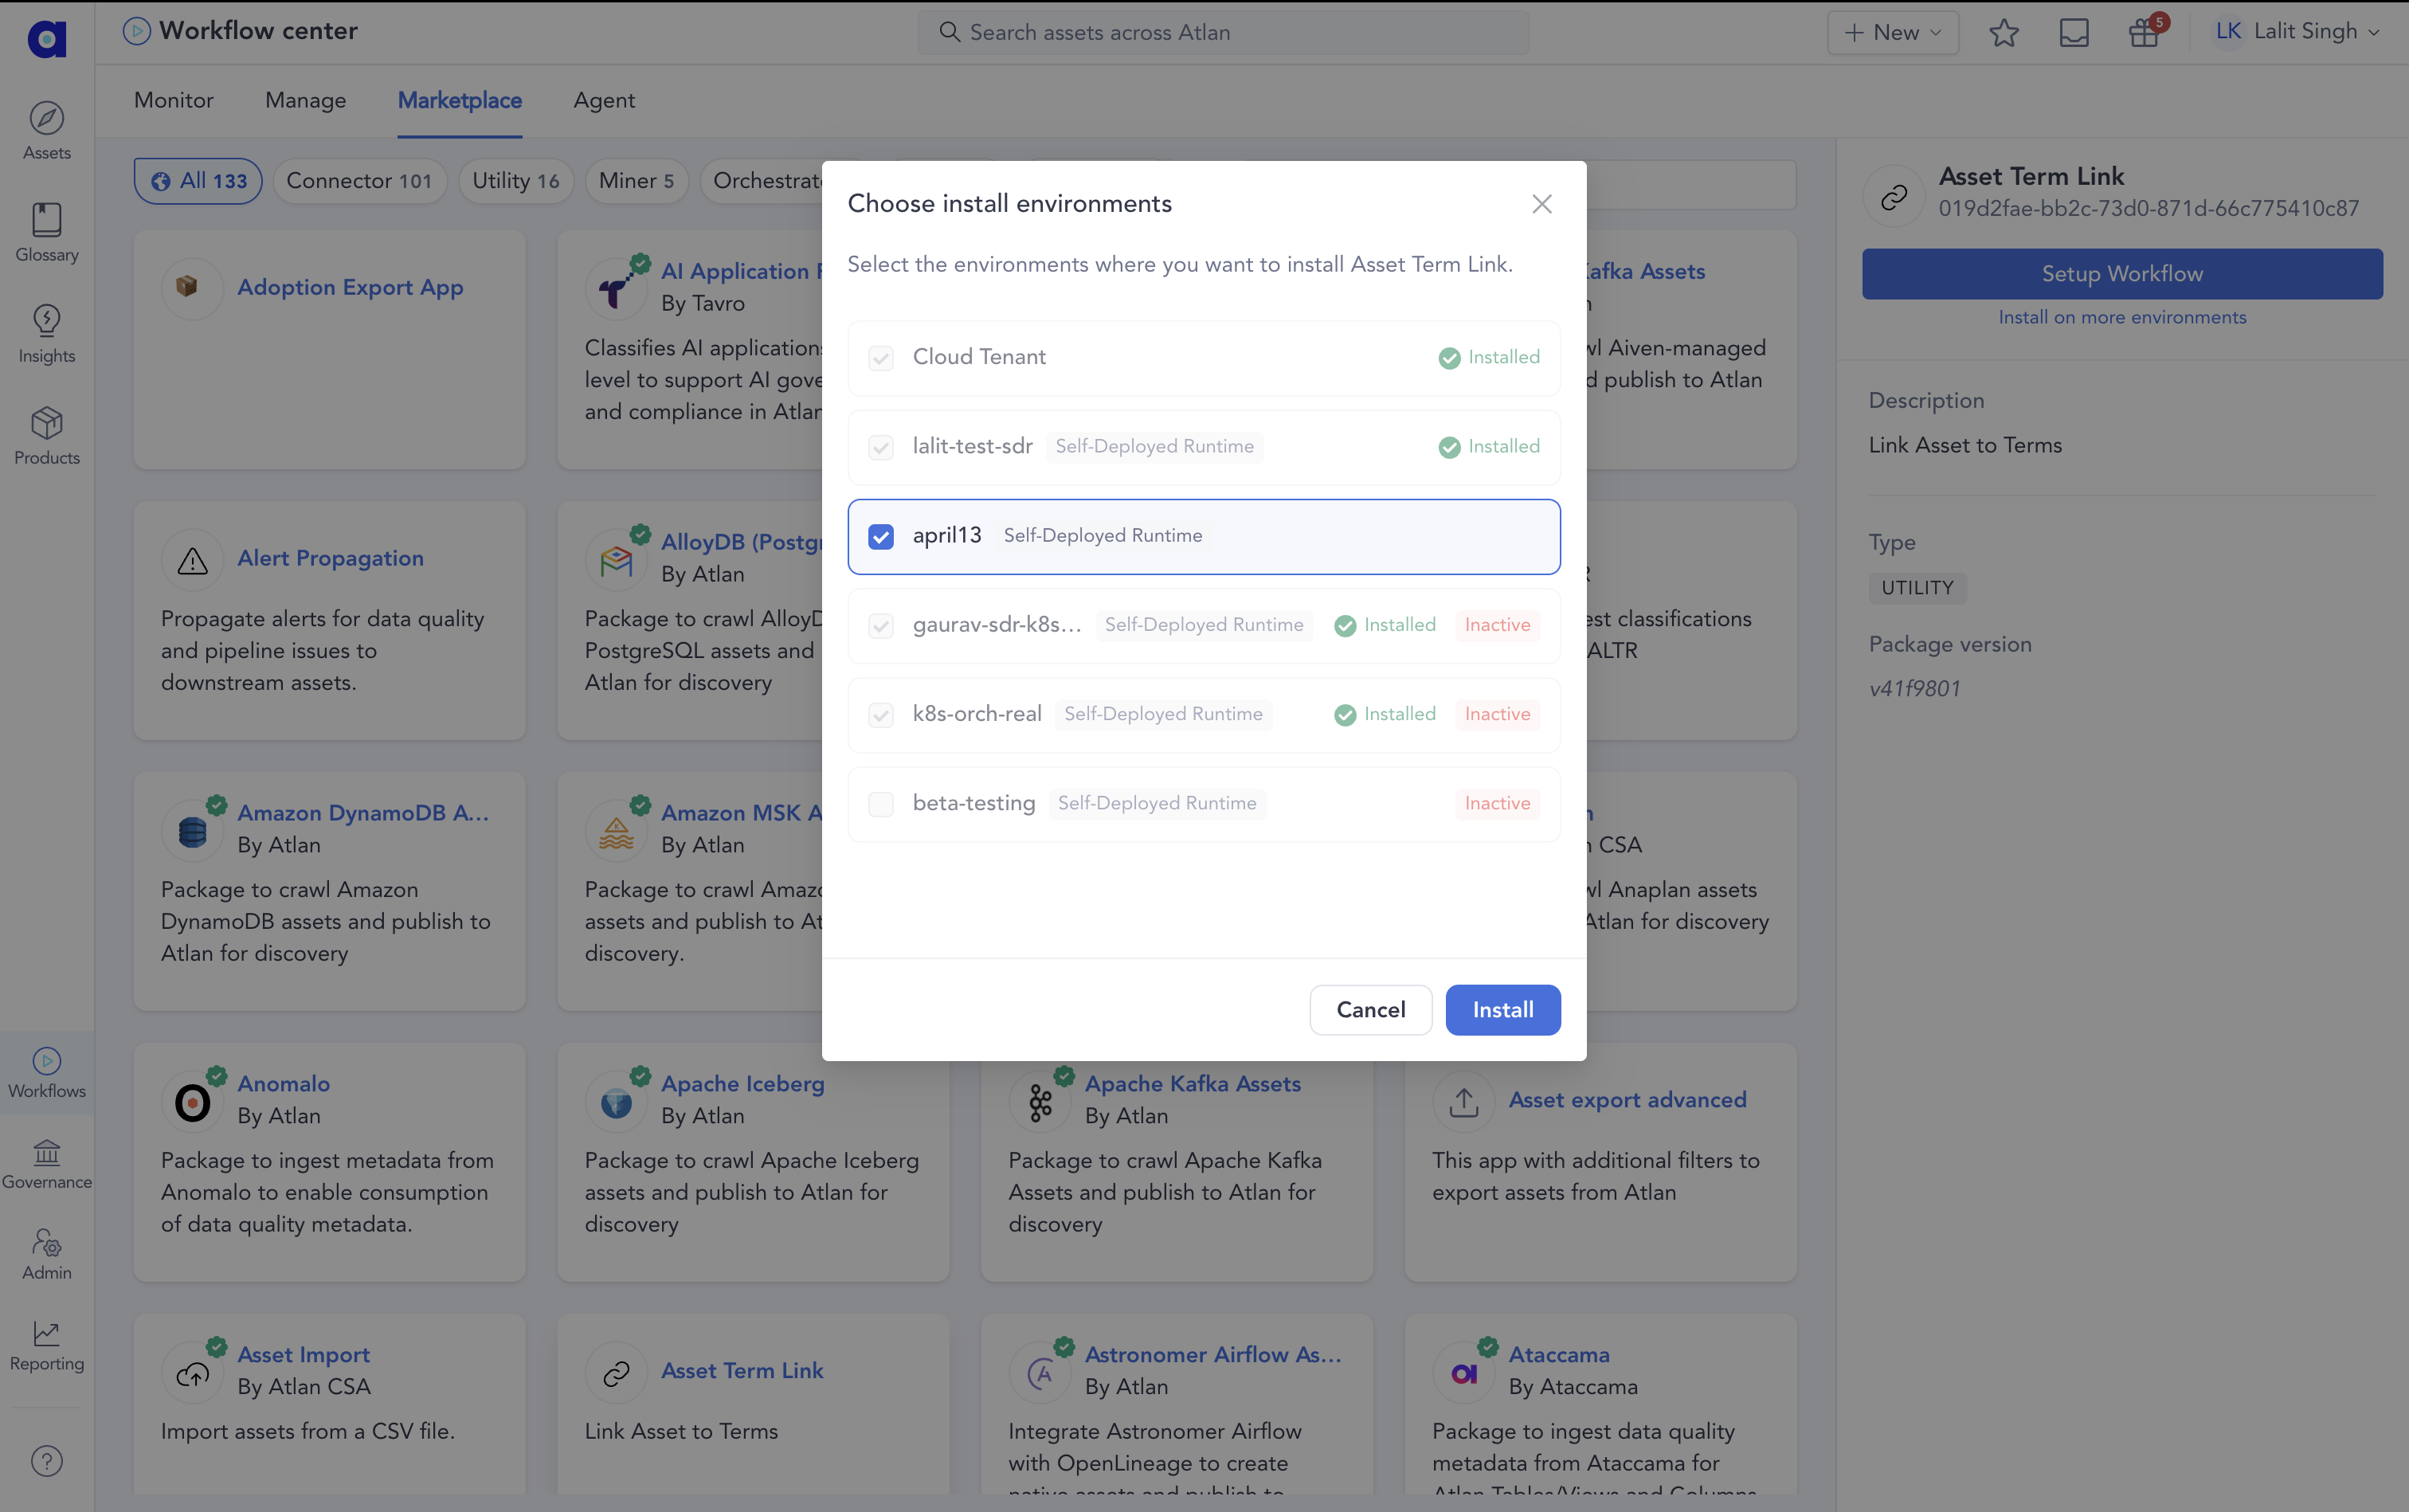The width and height of the screenshot is (2409, 1512).
Task: Click the Asset export advanced upload icon
Action: pos(1463,1102)
